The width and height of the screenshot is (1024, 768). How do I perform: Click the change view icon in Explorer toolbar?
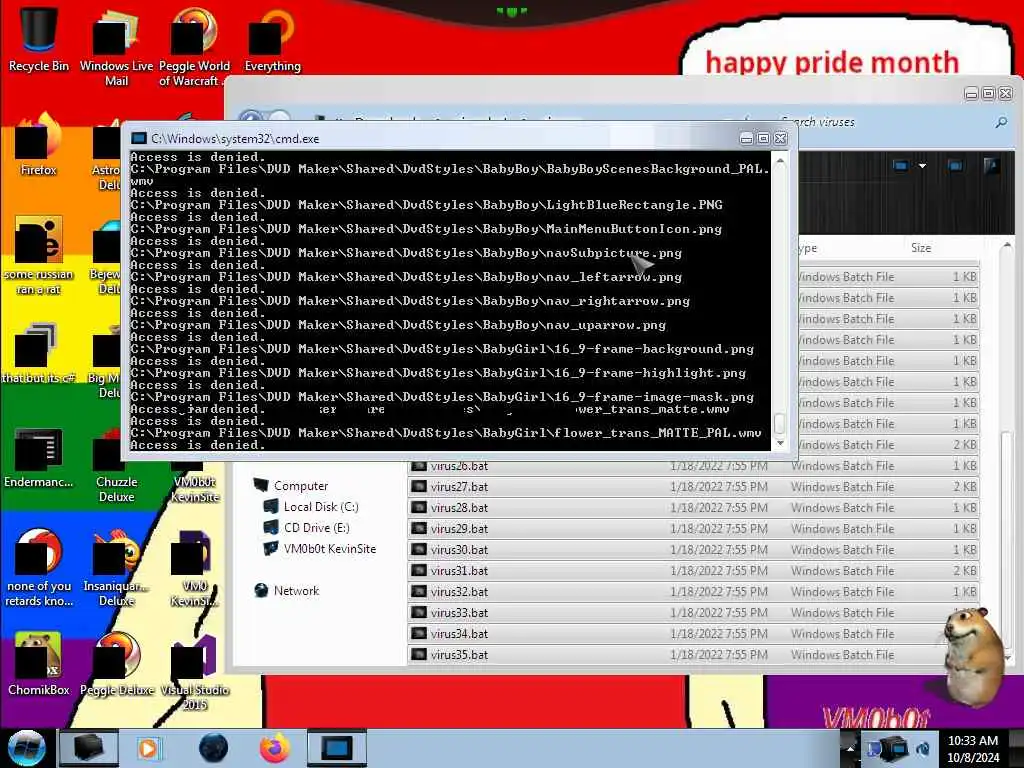[x=900, y=166]
